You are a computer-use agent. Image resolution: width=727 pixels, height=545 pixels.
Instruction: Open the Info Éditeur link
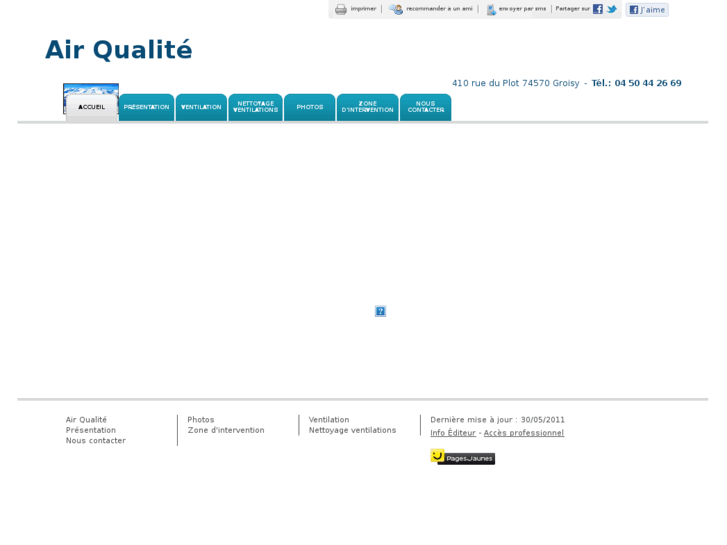click(453, 433)
